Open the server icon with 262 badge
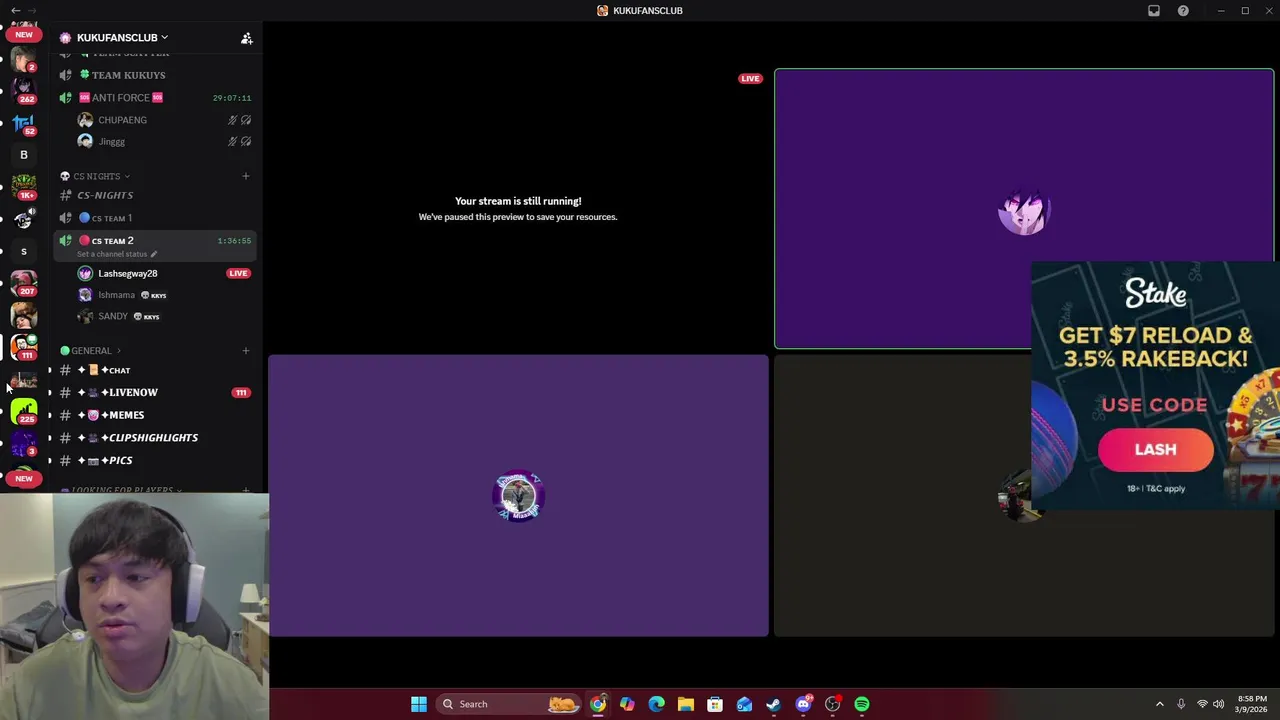 pyautogui.click(x=24, y=90)
